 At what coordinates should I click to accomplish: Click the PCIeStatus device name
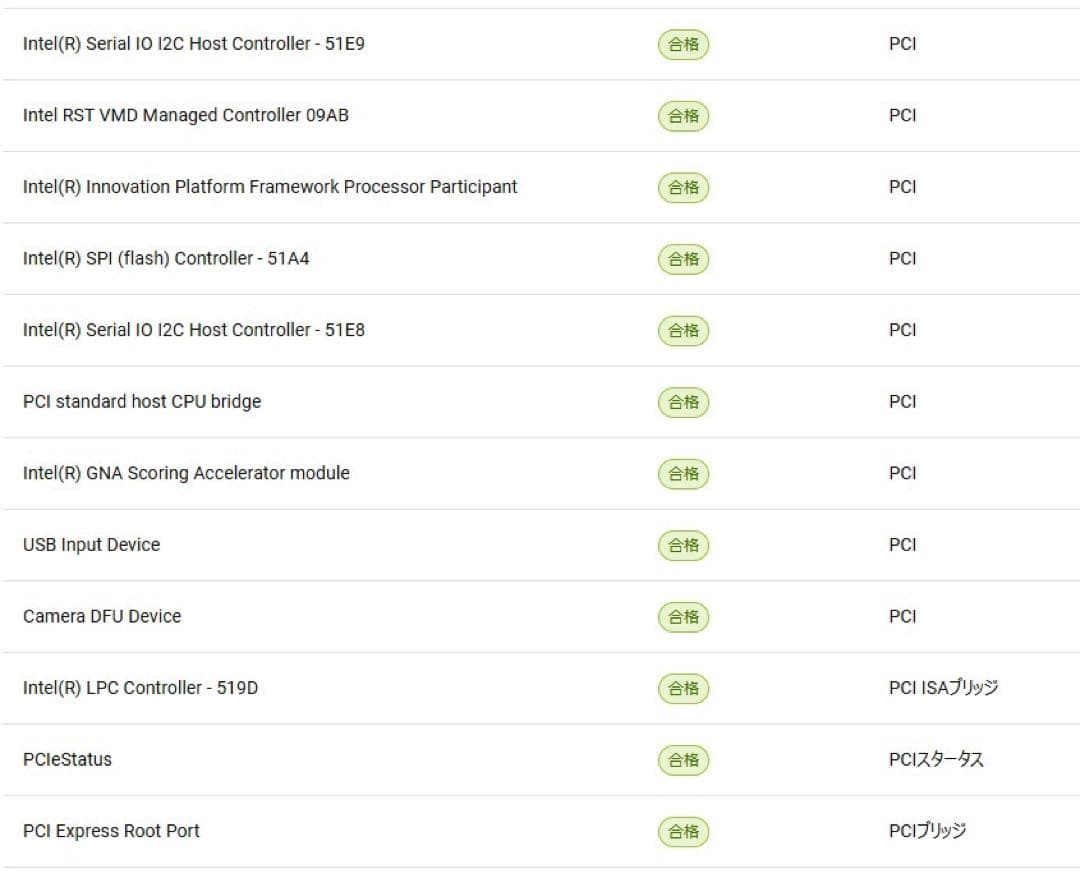click(67, 760)
